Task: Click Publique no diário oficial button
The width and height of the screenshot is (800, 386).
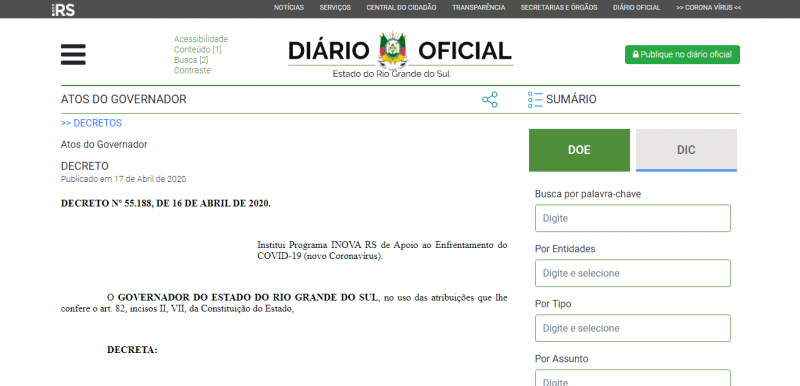Action: [682, 55]
